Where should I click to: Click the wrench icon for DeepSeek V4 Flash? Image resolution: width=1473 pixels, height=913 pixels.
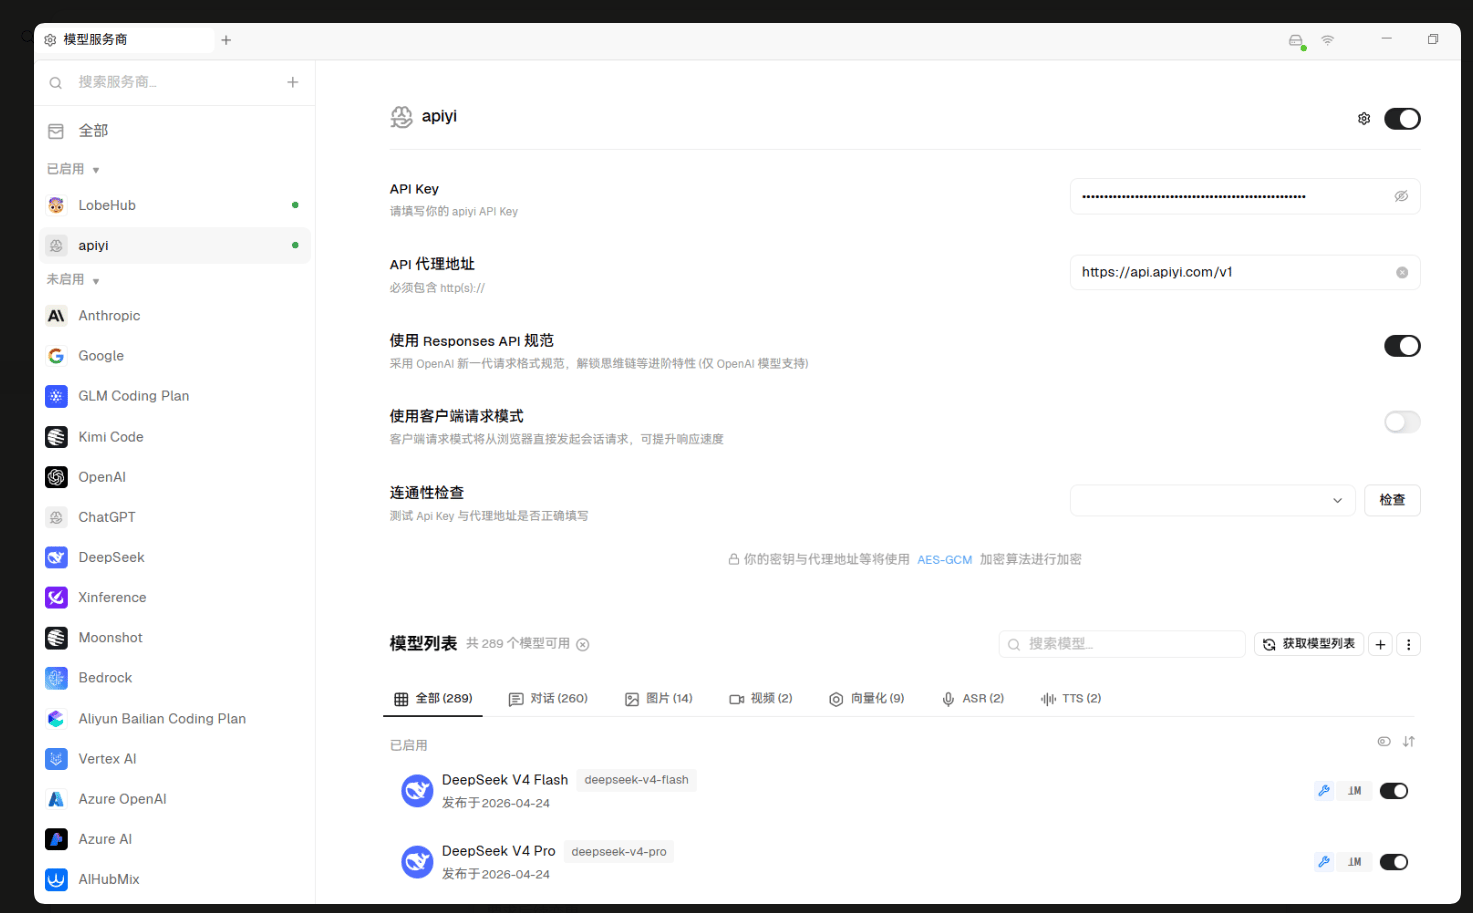(x=1324, y=791)
